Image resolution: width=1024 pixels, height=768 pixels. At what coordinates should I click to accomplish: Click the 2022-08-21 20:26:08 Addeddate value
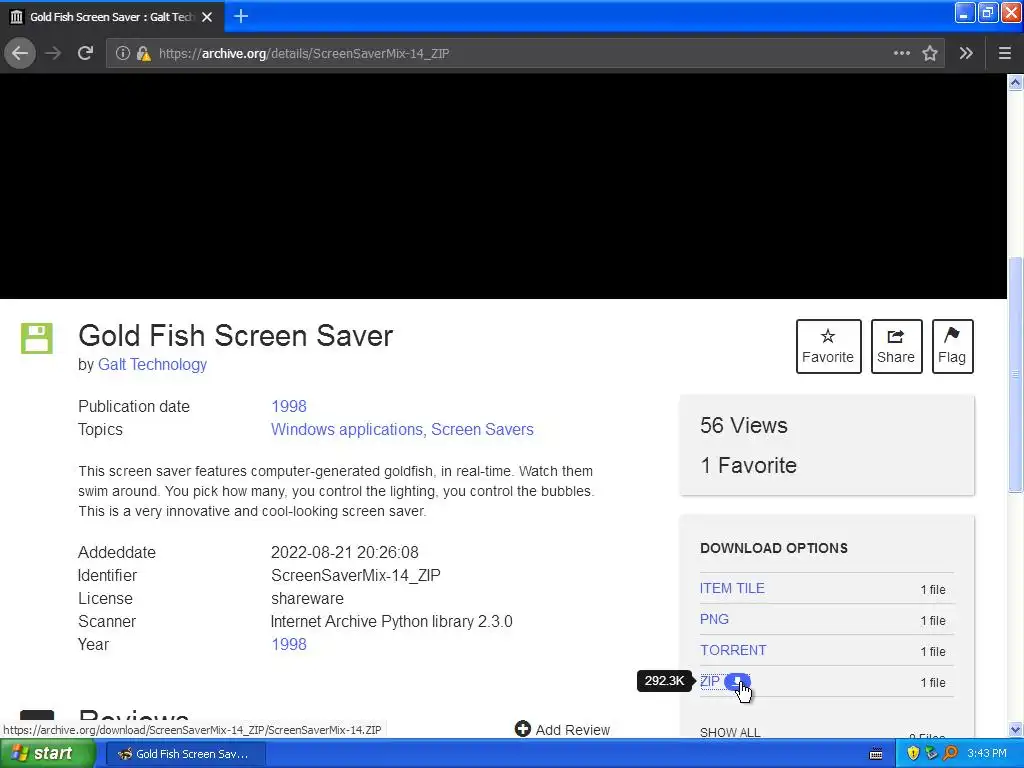[344, 552]
